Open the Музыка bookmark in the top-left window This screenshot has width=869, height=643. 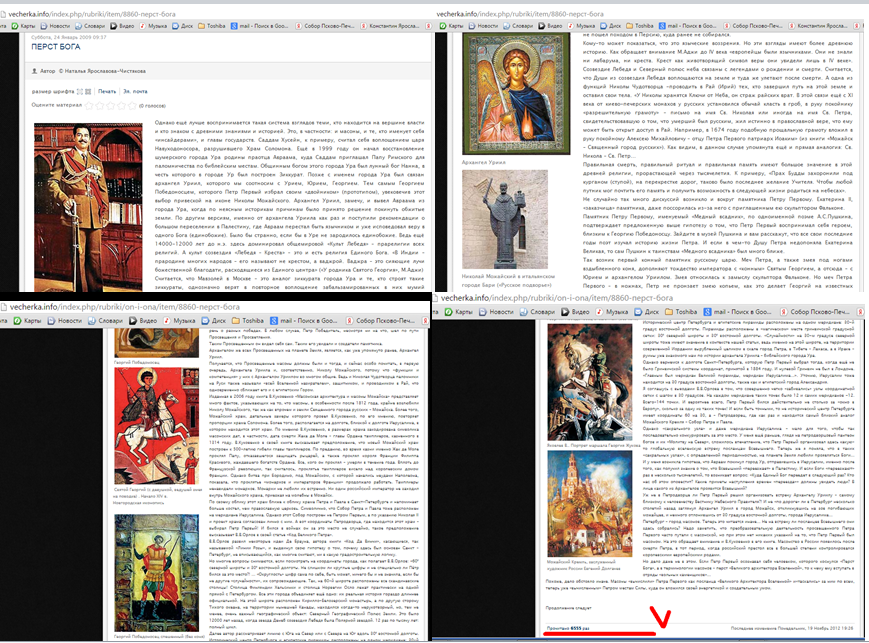click(x=154, y=26)
